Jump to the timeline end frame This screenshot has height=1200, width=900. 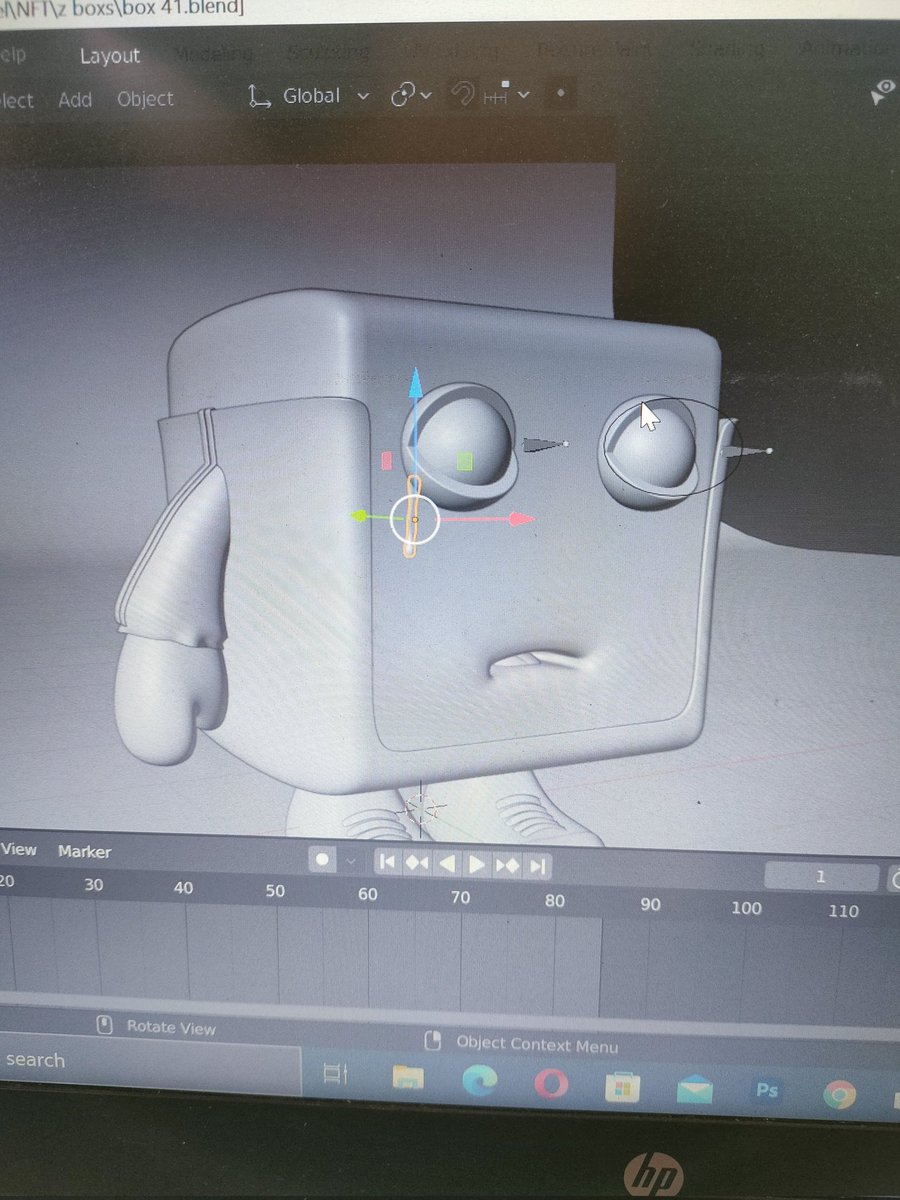[x=537, y=865]
